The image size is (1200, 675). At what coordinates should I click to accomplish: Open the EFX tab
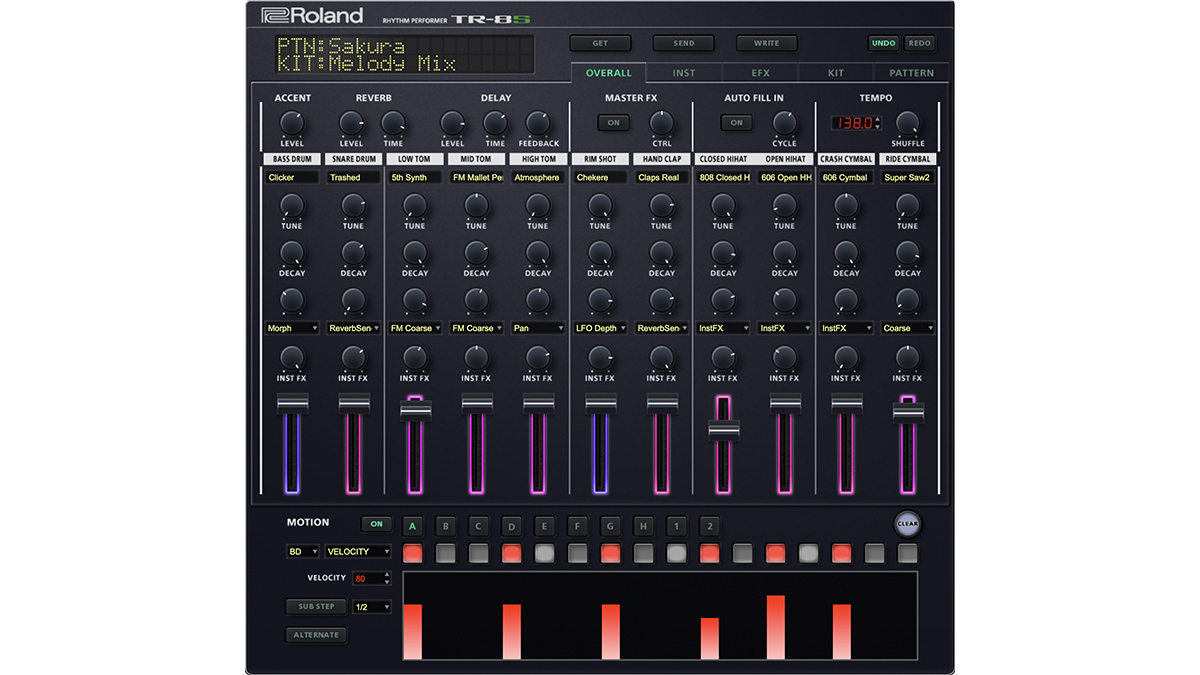click(760, 73)
